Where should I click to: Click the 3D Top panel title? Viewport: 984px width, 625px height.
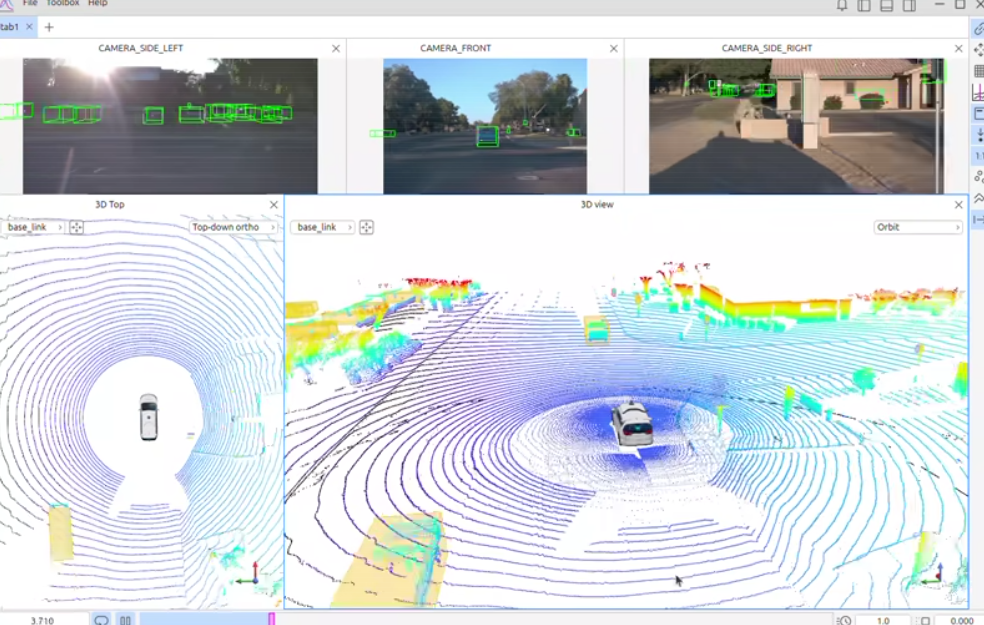(110, 205)
